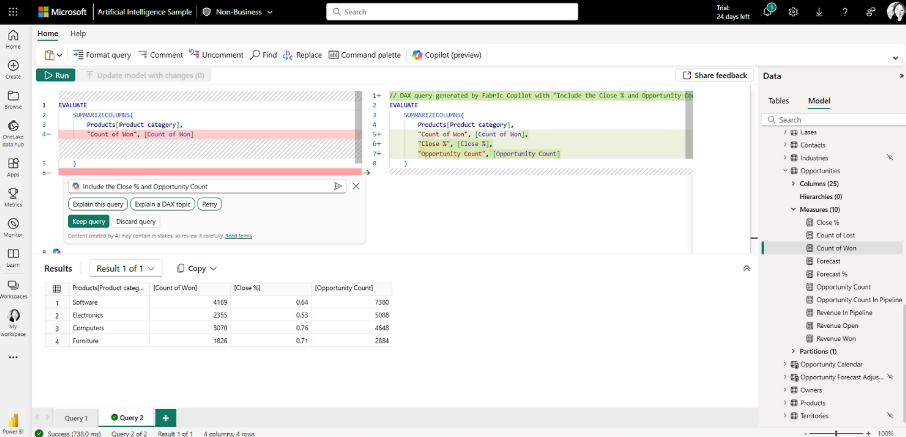
Task: Close the Copilot inline prompt
Action: point(356,186)
